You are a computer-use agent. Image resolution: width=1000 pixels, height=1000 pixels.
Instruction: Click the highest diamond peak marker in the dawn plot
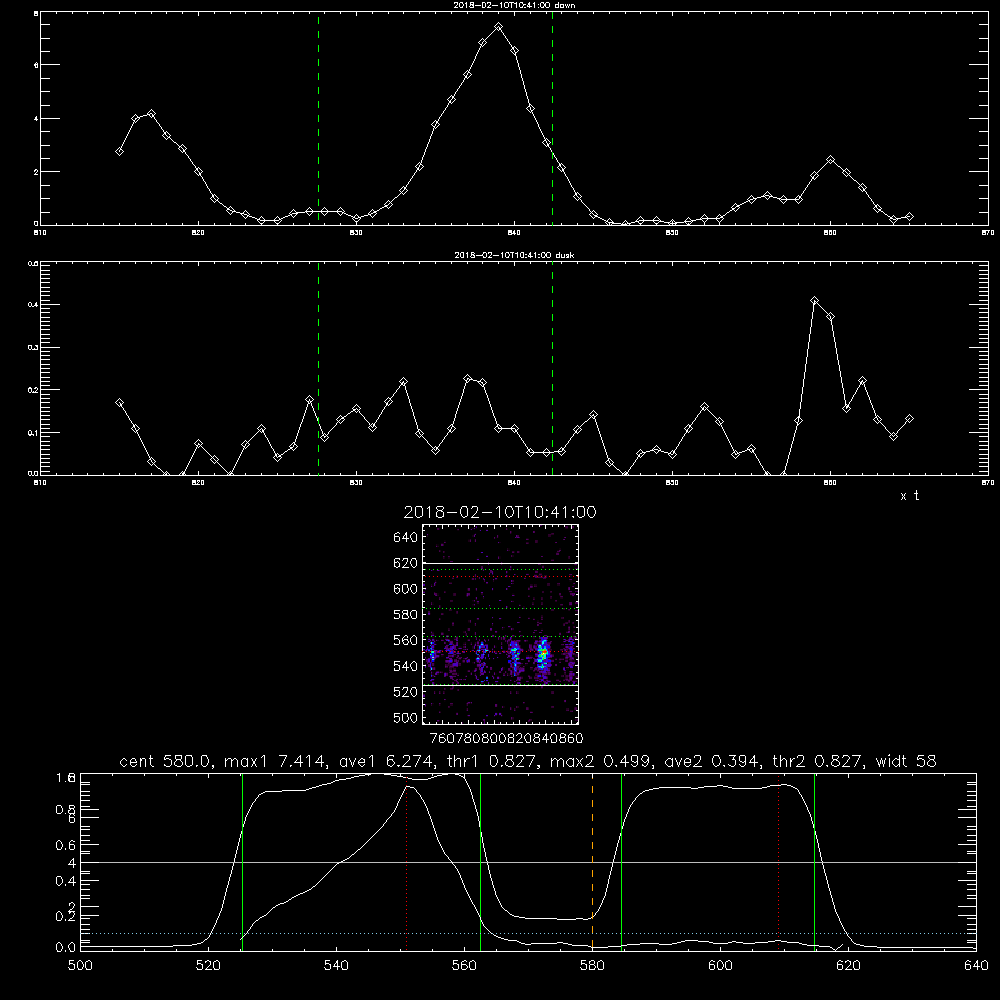tap(498, 27)
